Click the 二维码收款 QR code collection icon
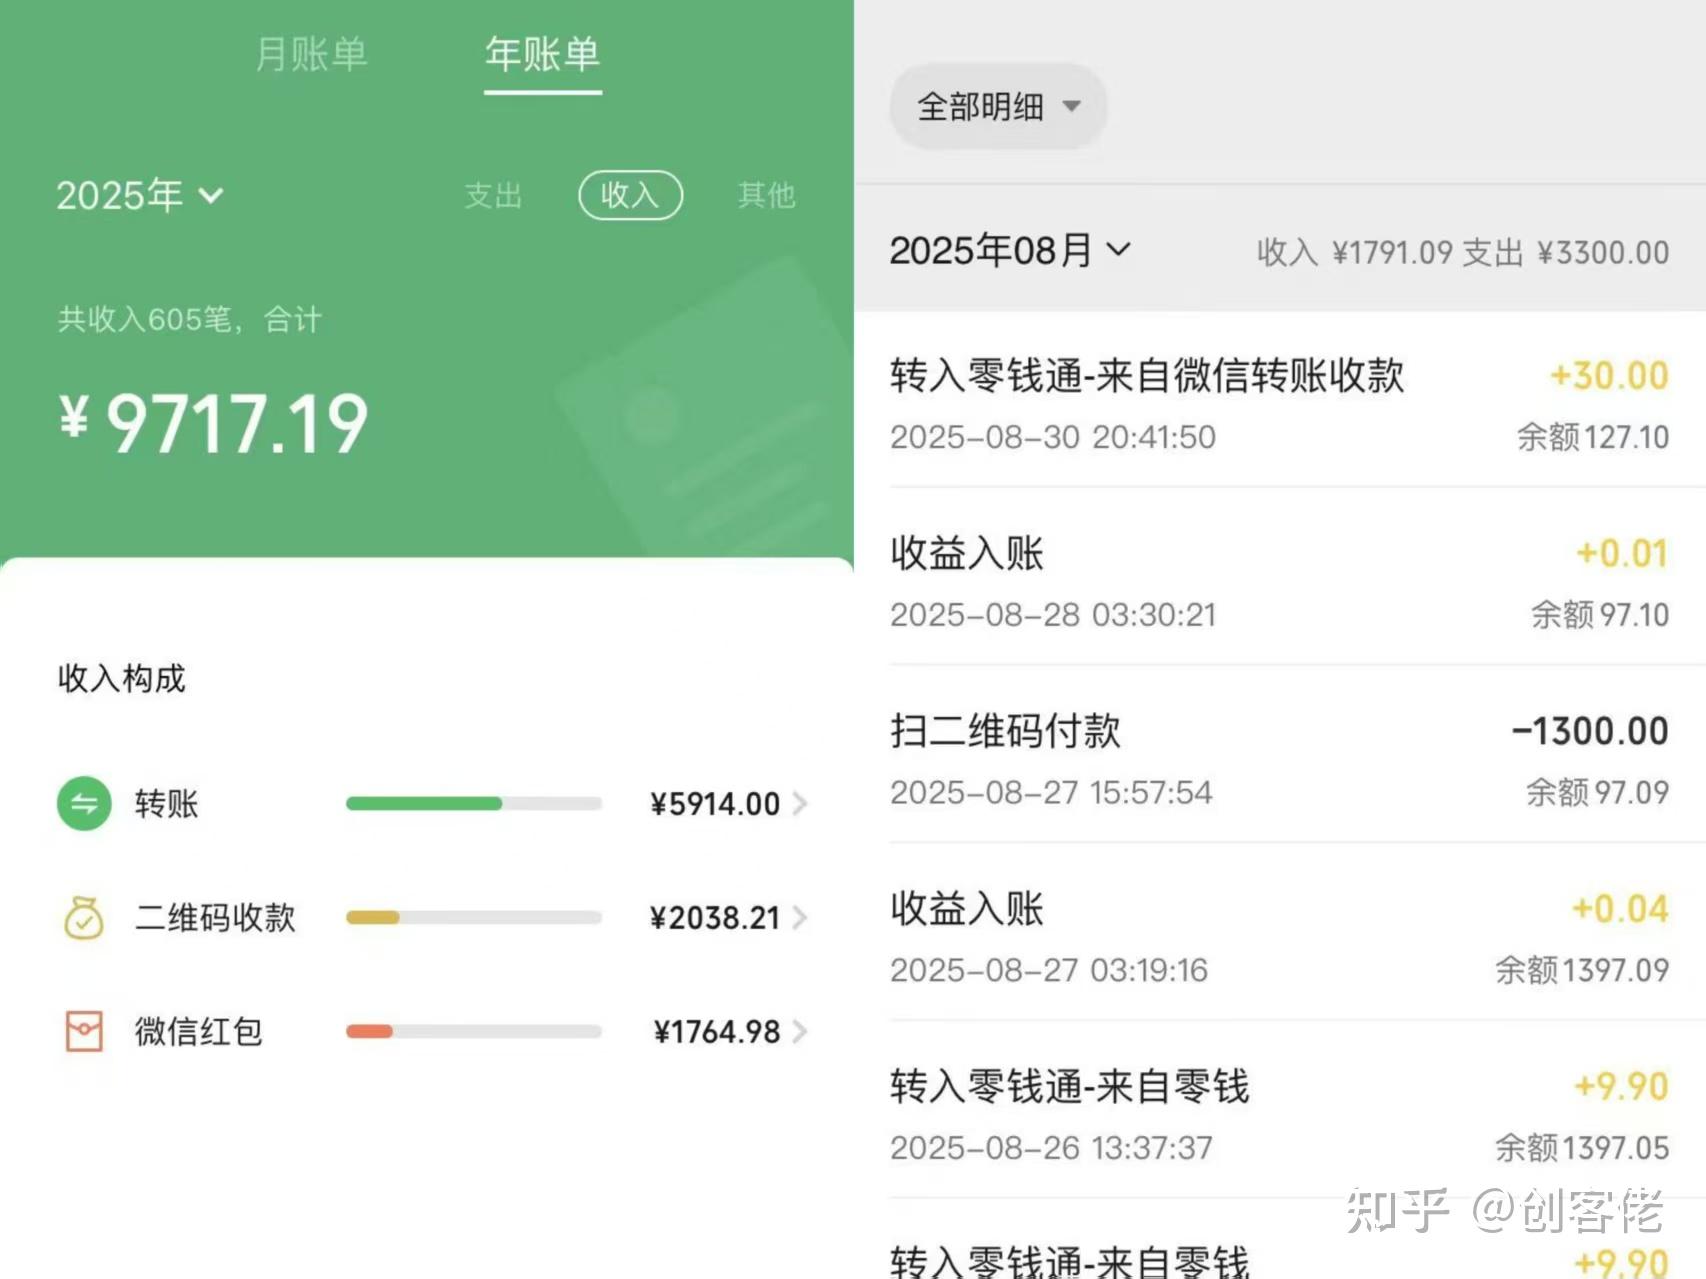This screenshot has height=1279, width=1706. [84, 918]
